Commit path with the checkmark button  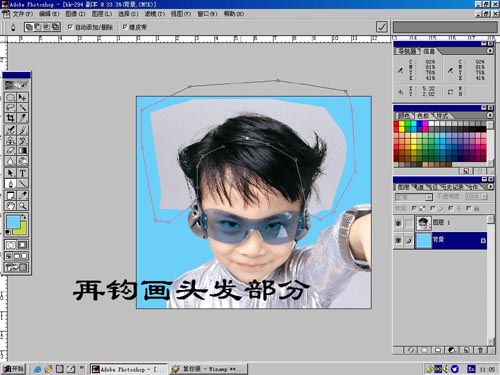click(382, 27)
